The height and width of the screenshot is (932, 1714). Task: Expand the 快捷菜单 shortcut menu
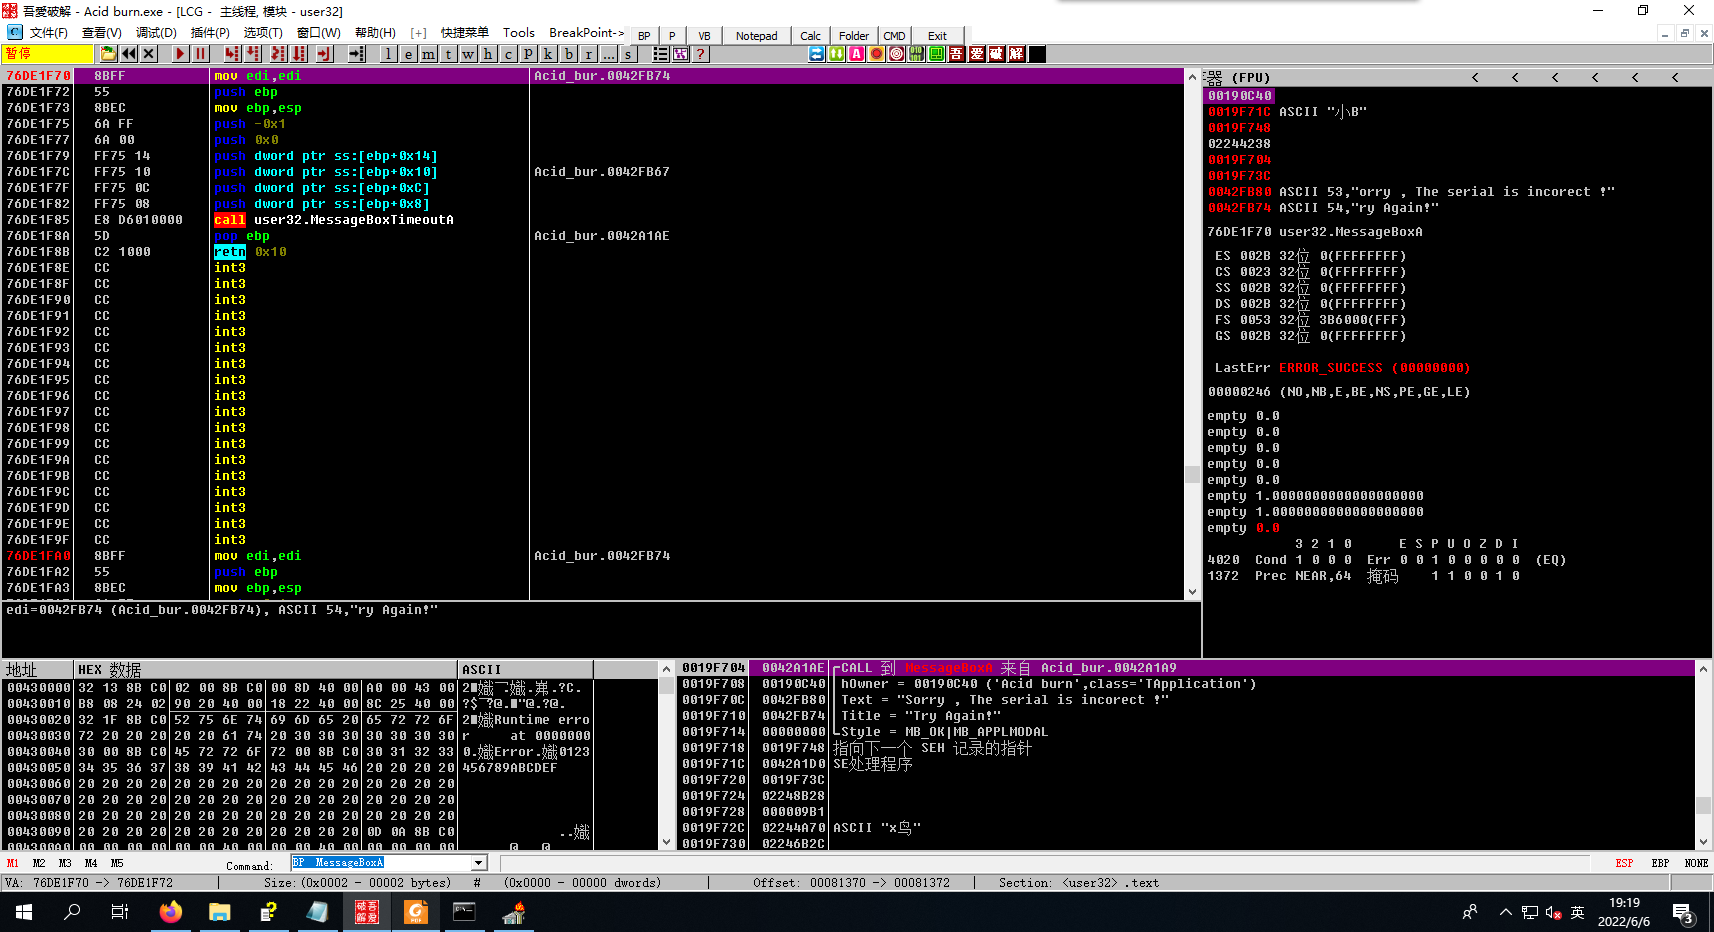(x=465, y=33)
